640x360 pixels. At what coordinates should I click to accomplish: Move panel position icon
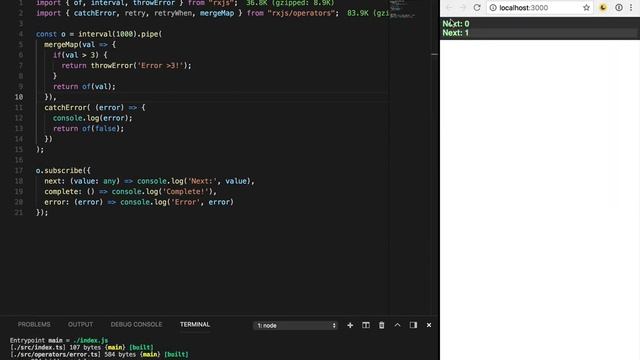[413, 325]
